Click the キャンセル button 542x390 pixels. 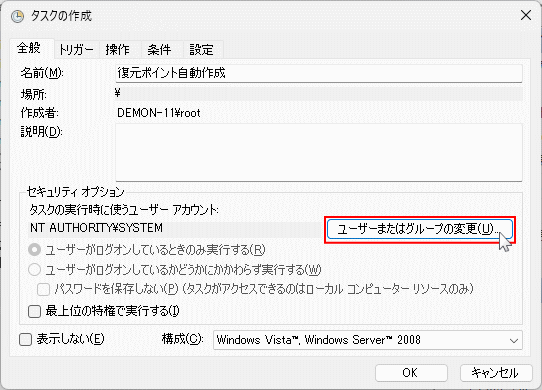pyautogui.click(x=496, y=373)
